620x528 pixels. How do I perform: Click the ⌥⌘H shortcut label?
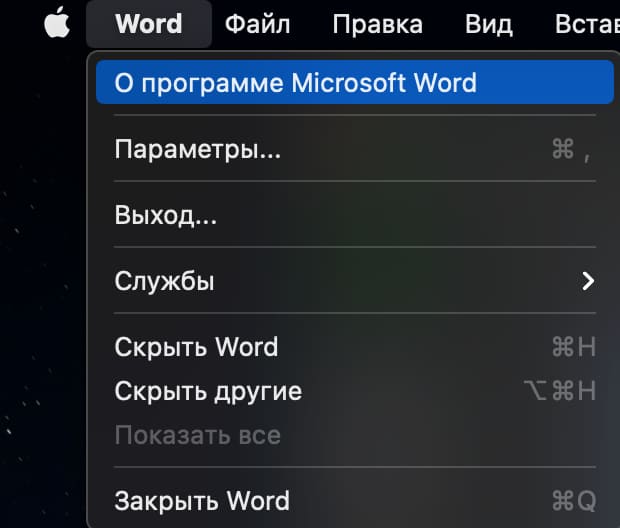(560, 391)
